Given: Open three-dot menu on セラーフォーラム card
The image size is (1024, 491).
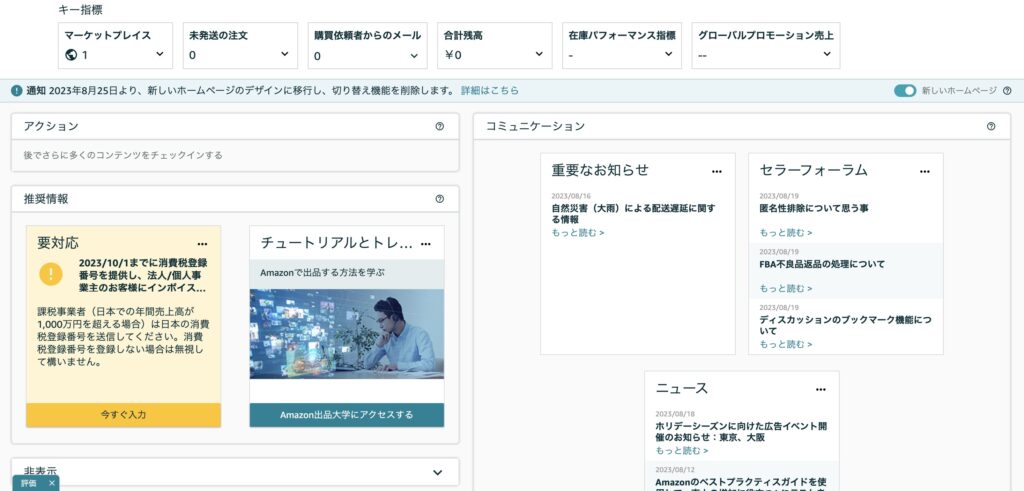Looking at the screenshot, I should click(925, 172).
